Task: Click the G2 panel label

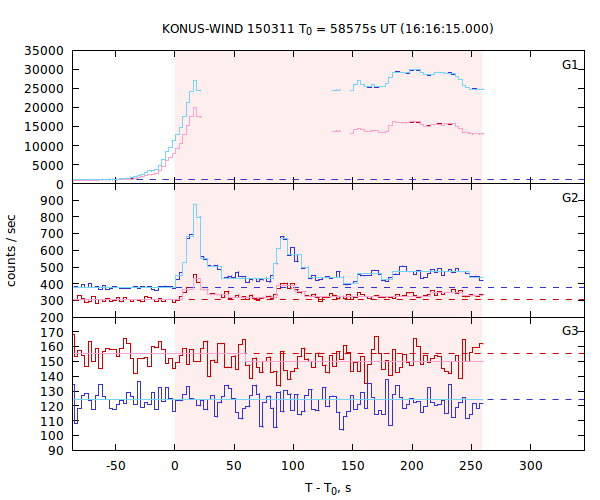Action: (x=569, y=198)
